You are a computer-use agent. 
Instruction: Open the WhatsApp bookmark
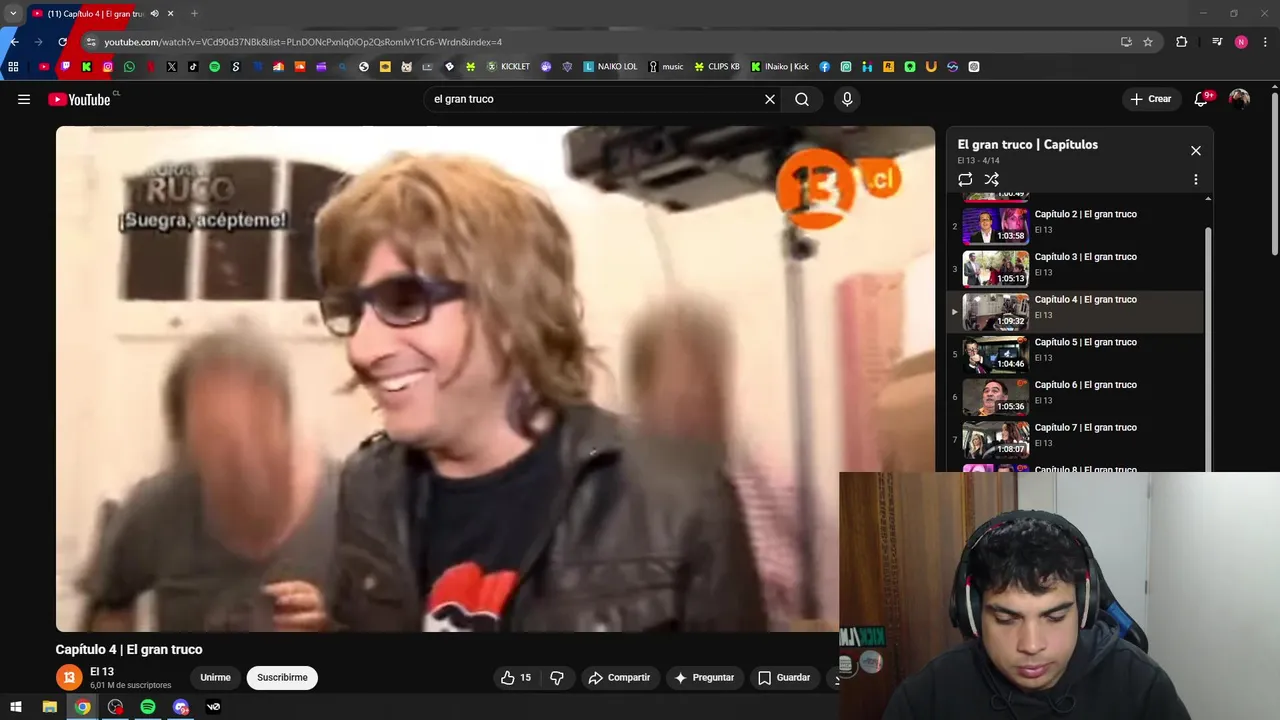129,67
